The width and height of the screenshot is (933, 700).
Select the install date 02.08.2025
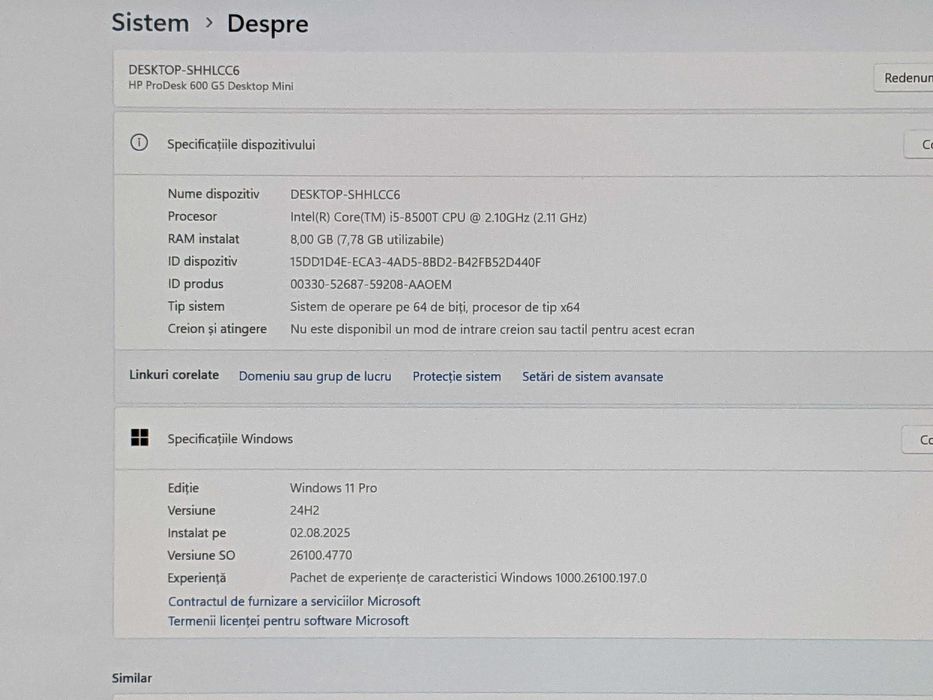(x=320, y=533)
